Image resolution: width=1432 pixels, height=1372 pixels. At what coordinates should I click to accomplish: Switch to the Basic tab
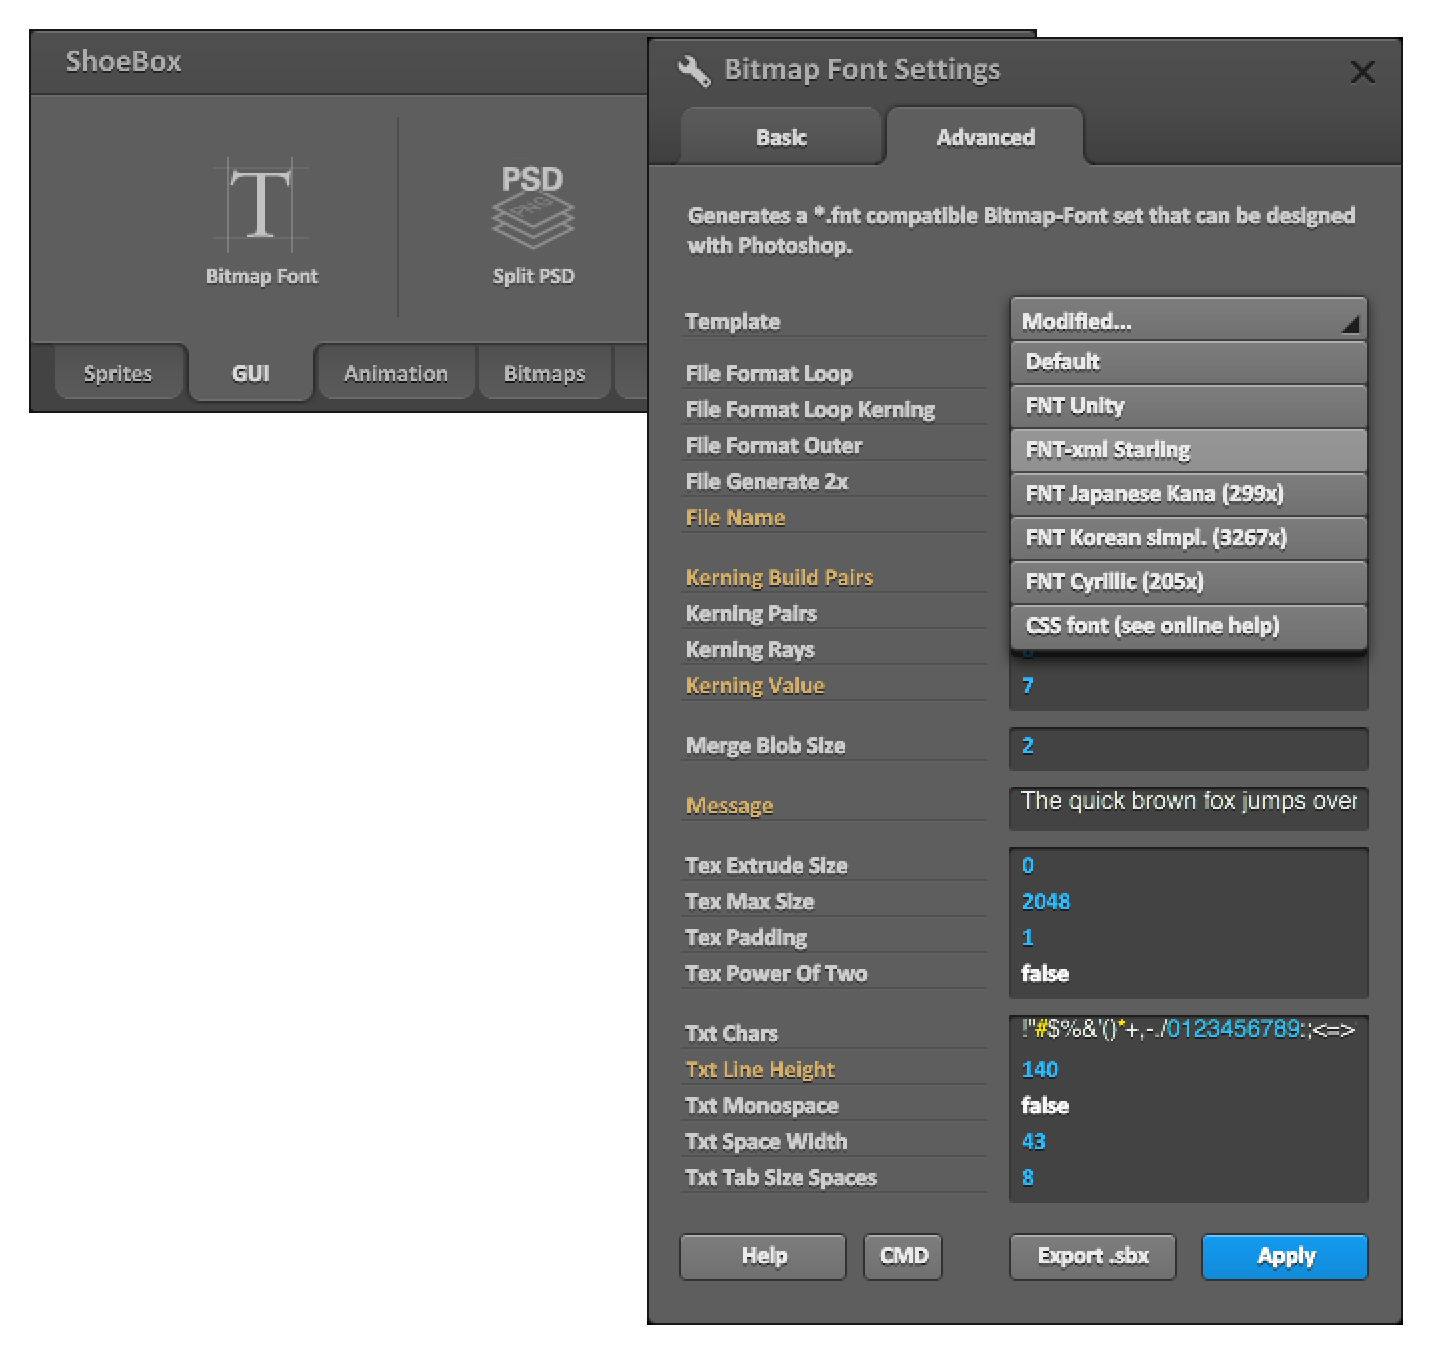[x=781, y=137]
